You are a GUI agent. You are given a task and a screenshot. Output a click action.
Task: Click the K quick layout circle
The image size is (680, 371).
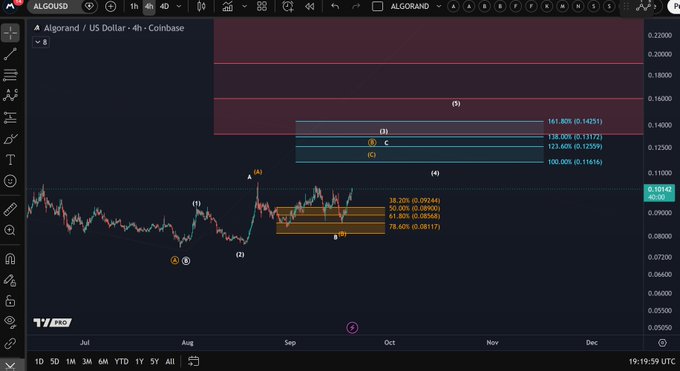click(x=547, y=7)
